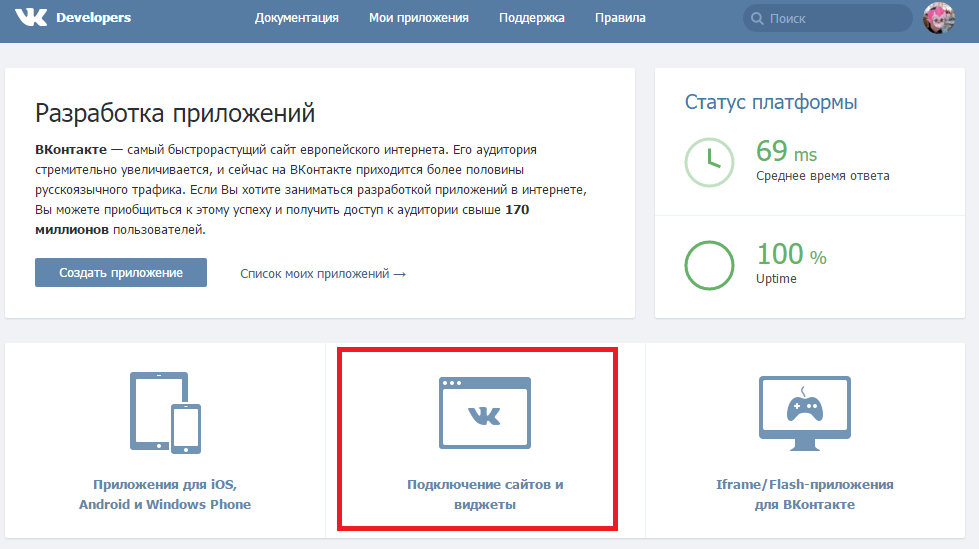The width and height of the screenshot is (979, 549).
Task: Open Список моих приложений link
Action: click(x=323, y=274)
